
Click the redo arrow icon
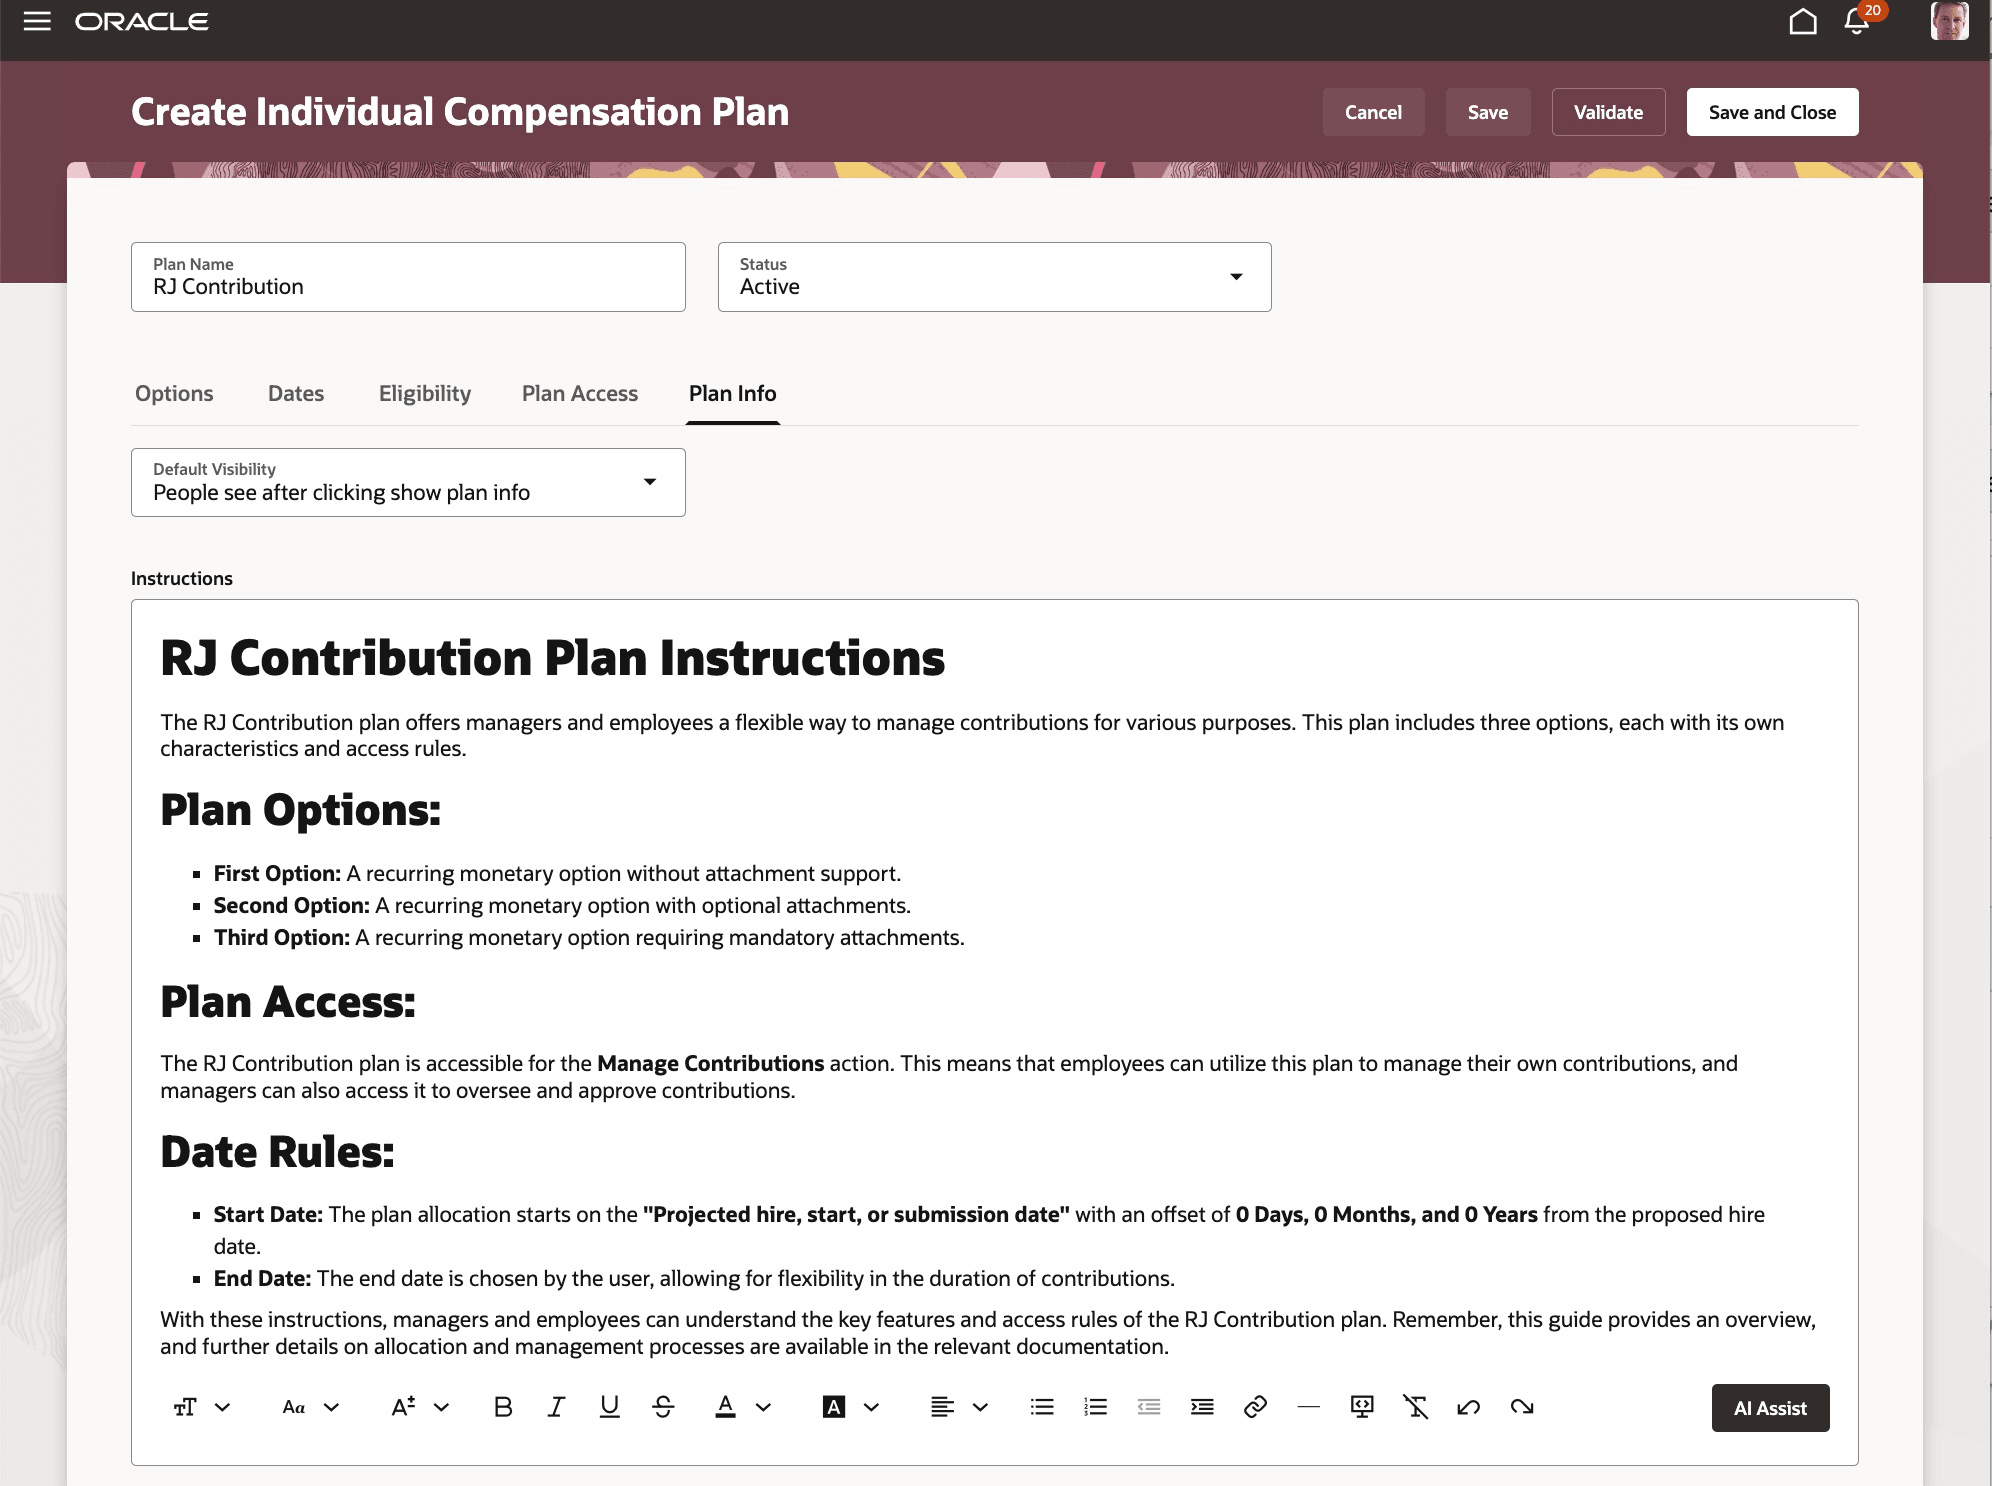click(1522, 1407)
